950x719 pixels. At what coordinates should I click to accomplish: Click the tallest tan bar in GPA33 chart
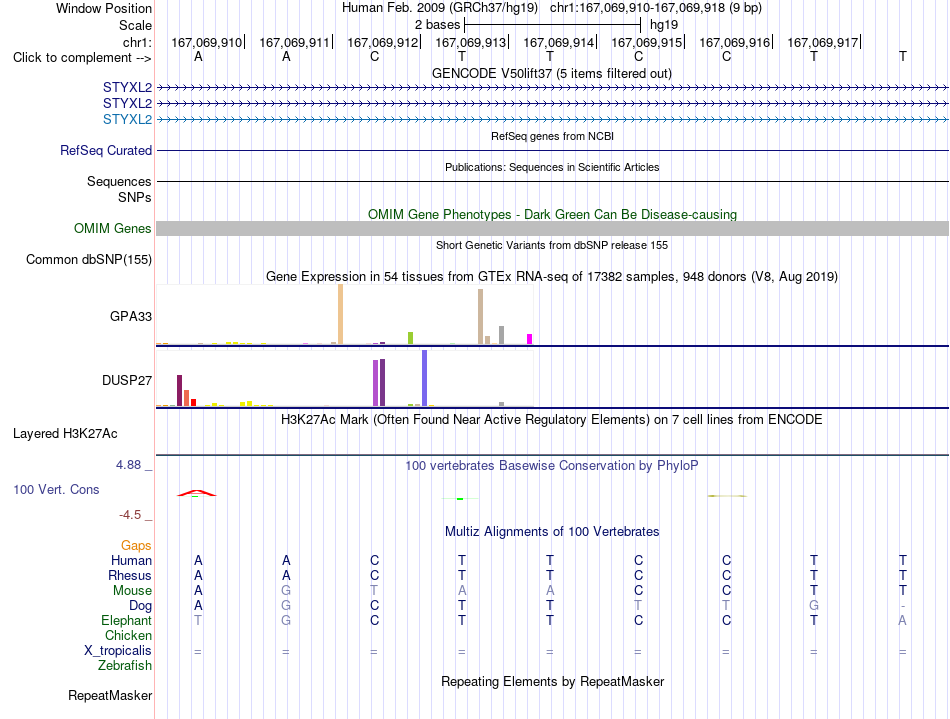(x=340, y=314)
